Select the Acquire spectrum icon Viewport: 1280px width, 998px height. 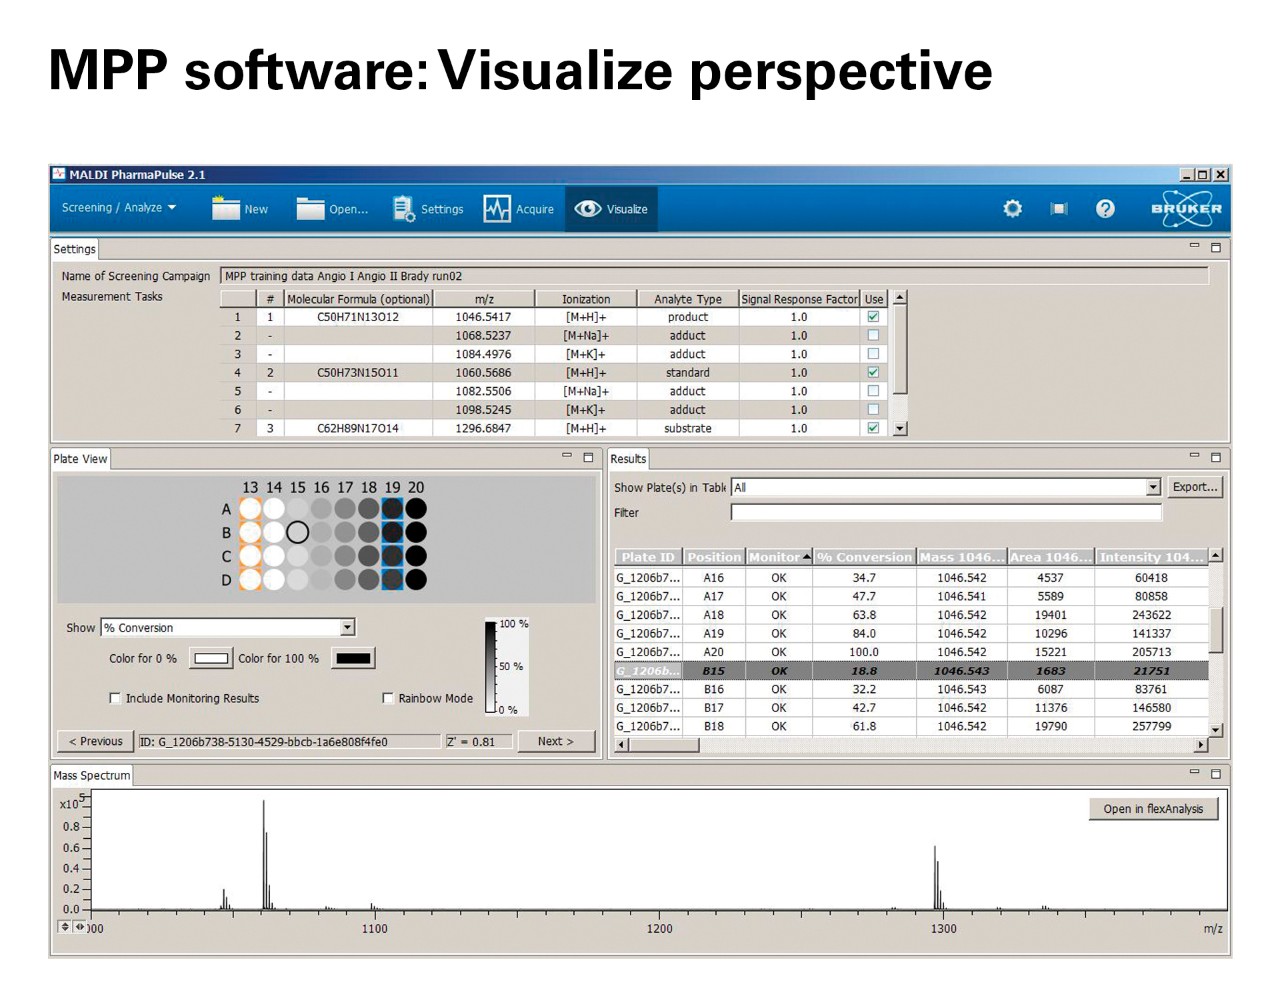tap(497, 208)
